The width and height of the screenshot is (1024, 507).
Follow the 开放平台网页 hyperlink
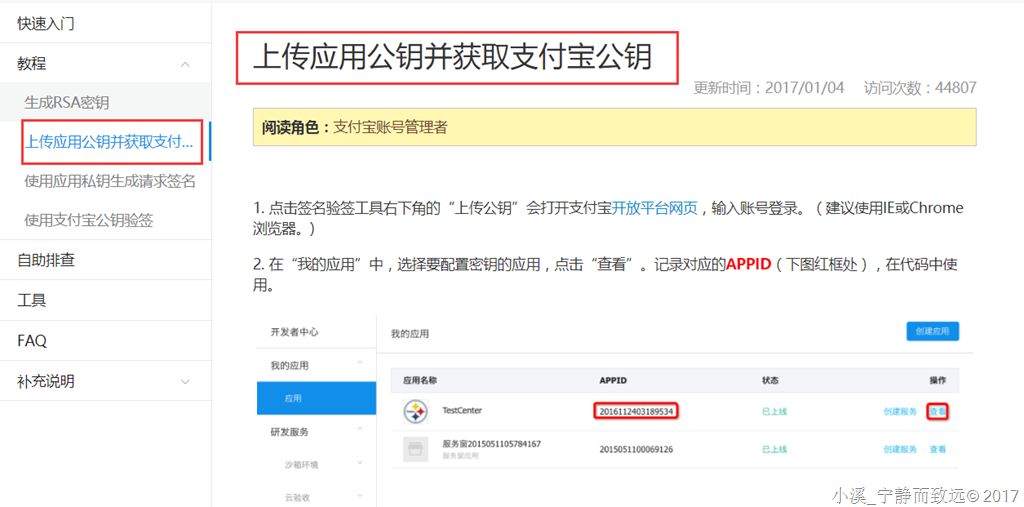(654, 208)
